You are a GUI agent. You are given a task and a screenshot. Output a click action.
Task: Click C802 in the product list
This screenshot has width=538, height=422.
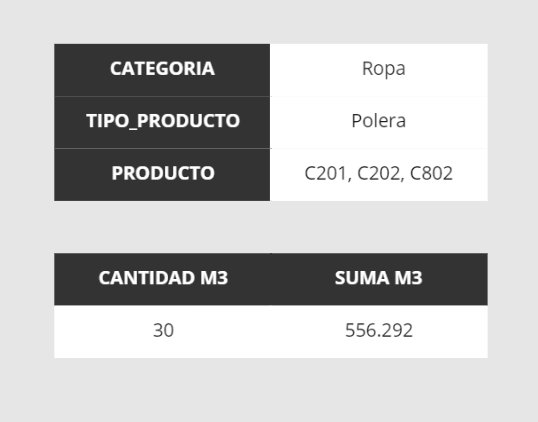click(431, 173)
